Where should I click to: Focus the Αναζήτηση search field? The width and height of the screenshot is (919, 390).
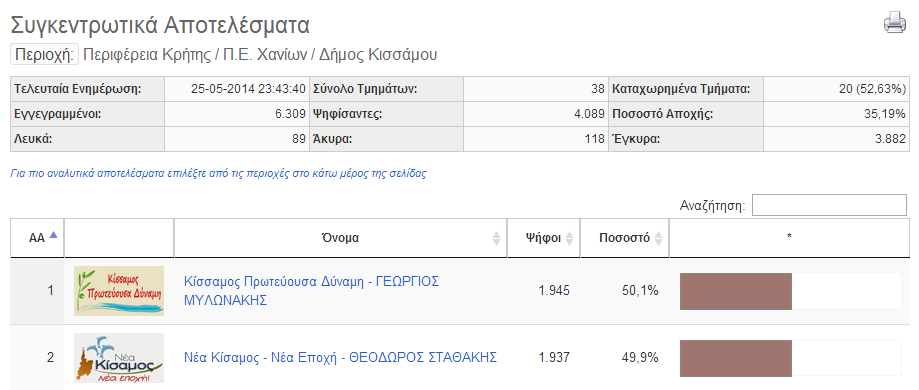(829, 205)
